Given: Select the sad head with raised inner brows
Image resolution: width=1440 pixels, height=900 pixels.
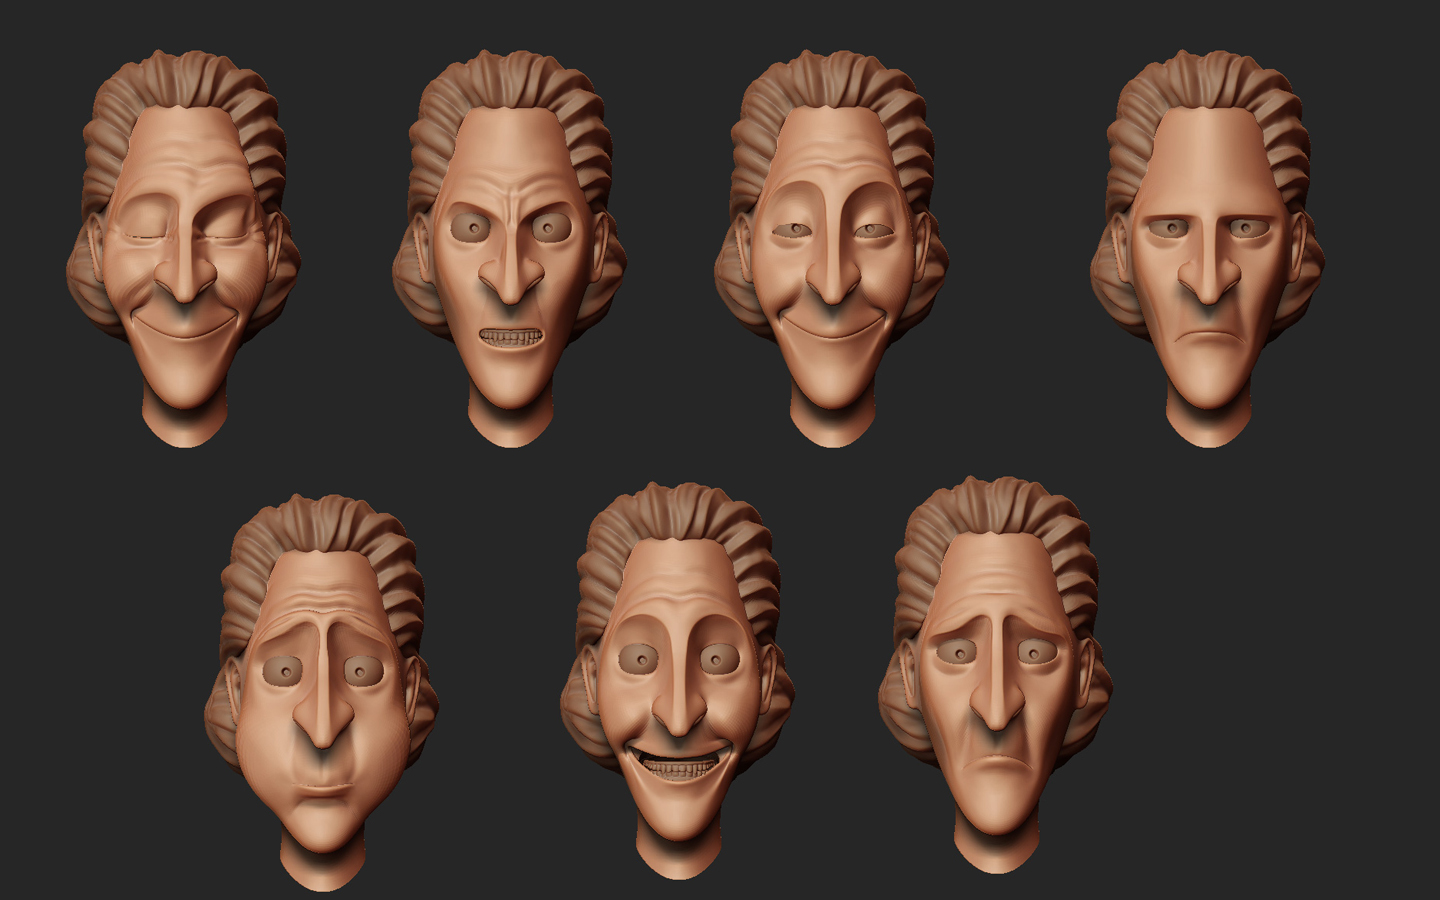Looking at the screenshot, I should (x=996, y=675).
